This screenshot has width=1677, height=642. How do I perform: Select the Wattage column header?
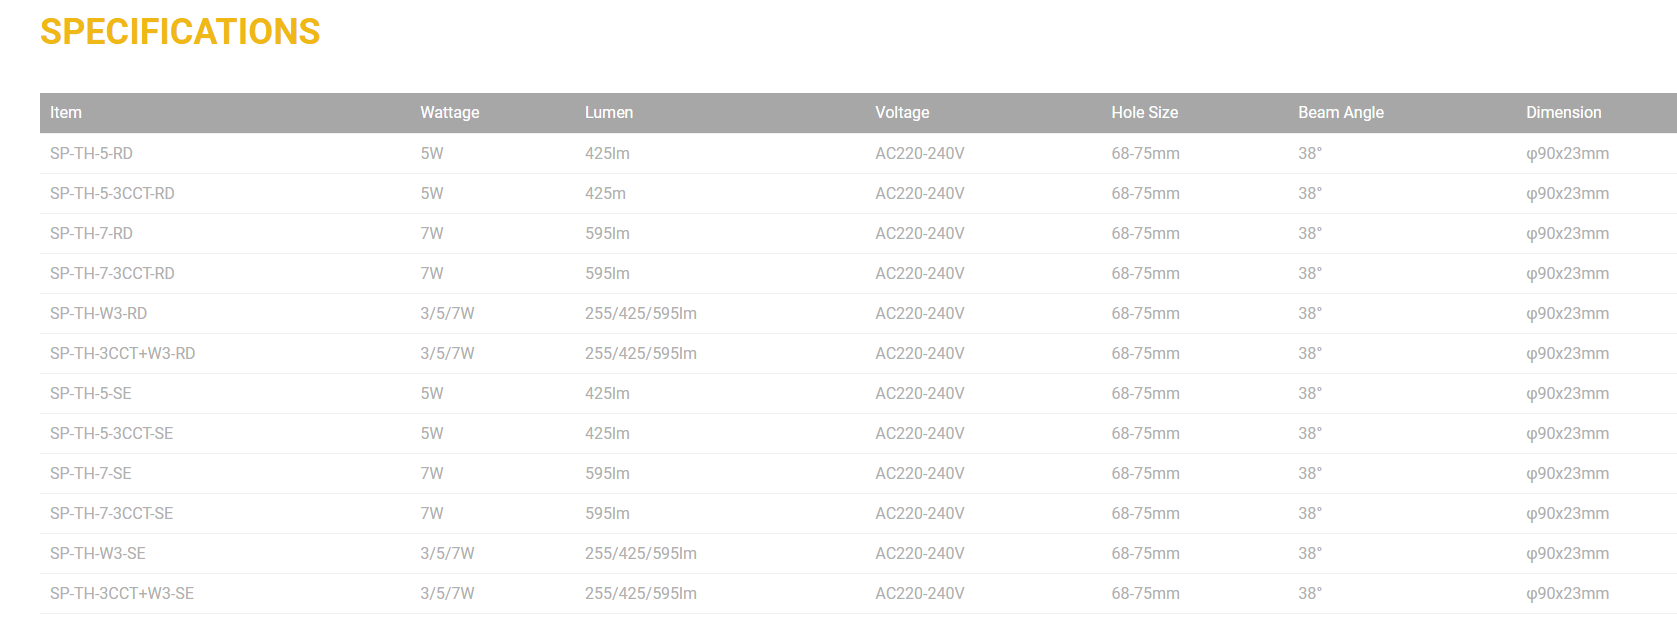(x=449, y=113)
